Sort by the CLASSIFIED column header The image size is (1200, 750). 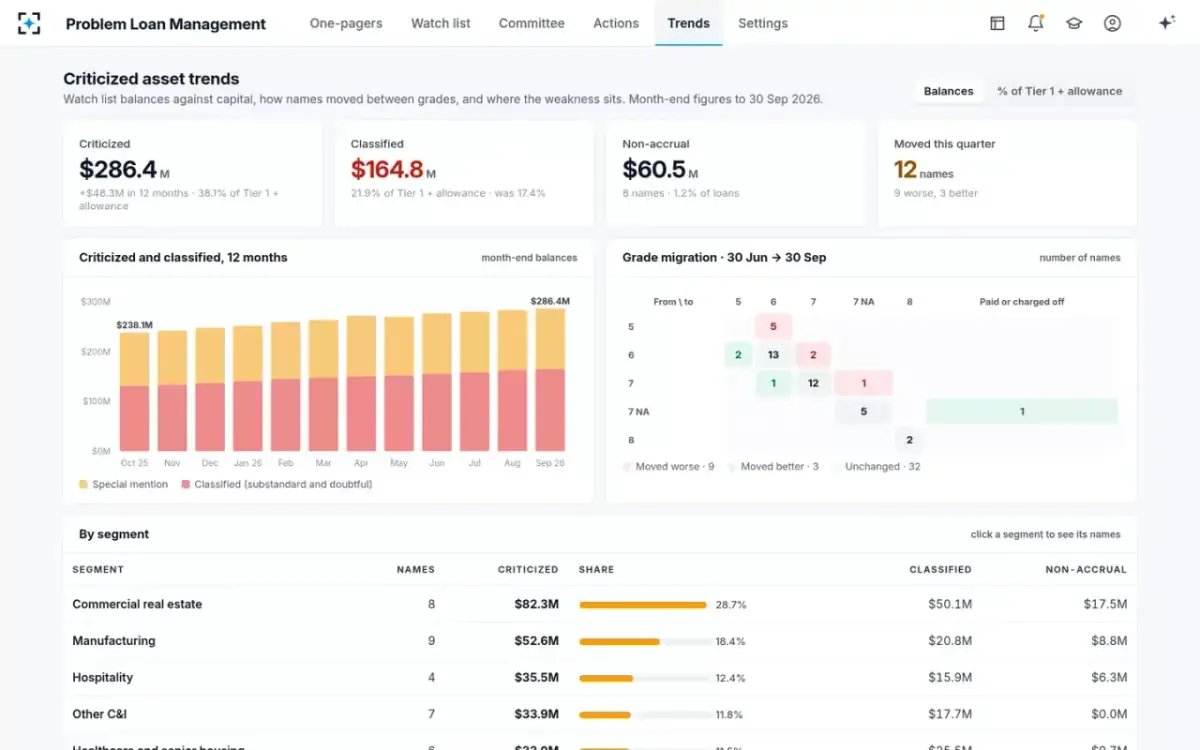940,569
